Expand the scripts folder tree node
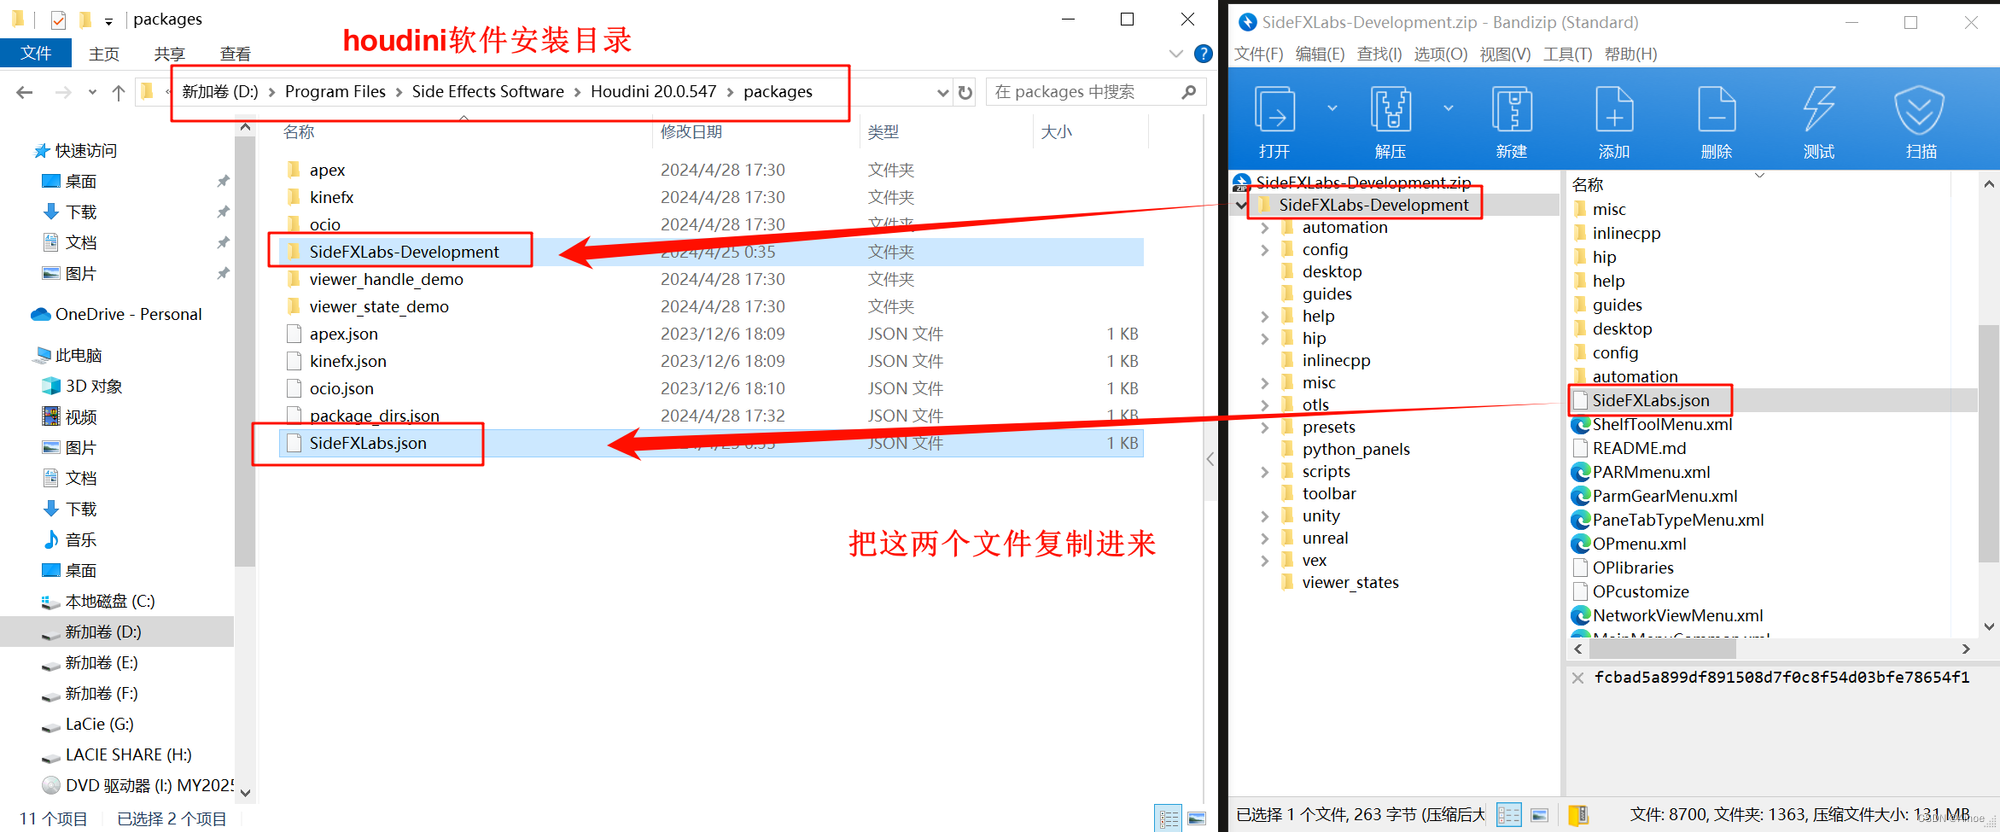Image resolution: width=2000 pixels, height=832 pixels. tap(1265, 472)
